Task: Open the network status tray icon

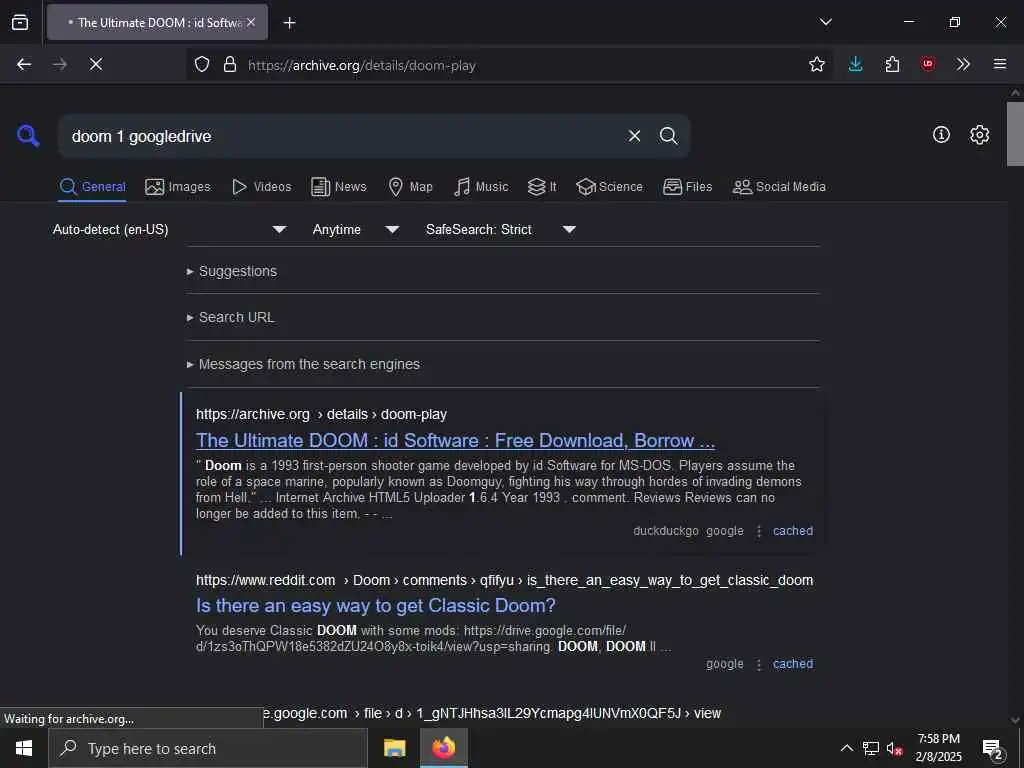Action: pos(871,748)
